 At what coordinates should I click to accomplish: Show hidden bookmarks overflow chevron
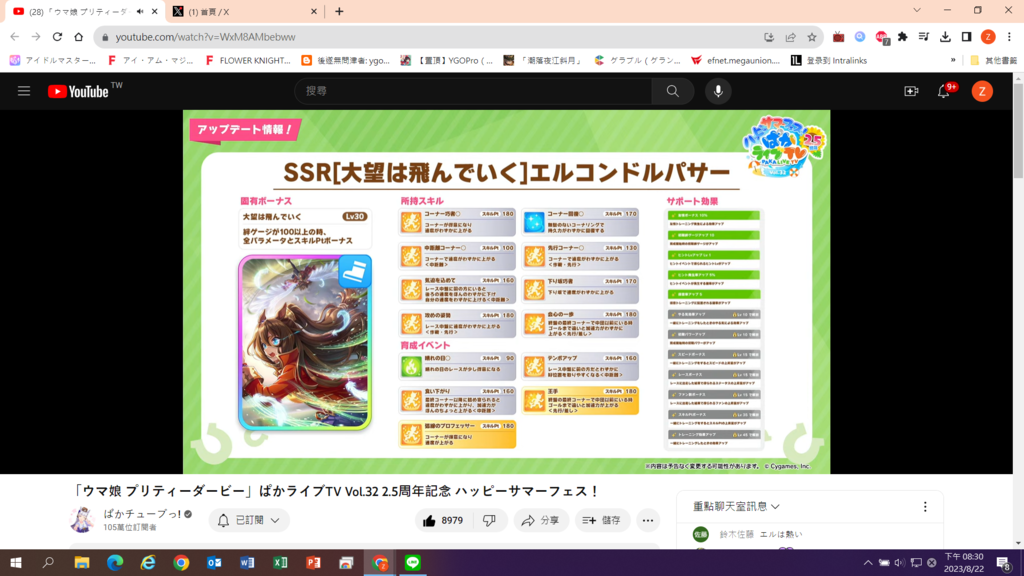pos(953,61)
